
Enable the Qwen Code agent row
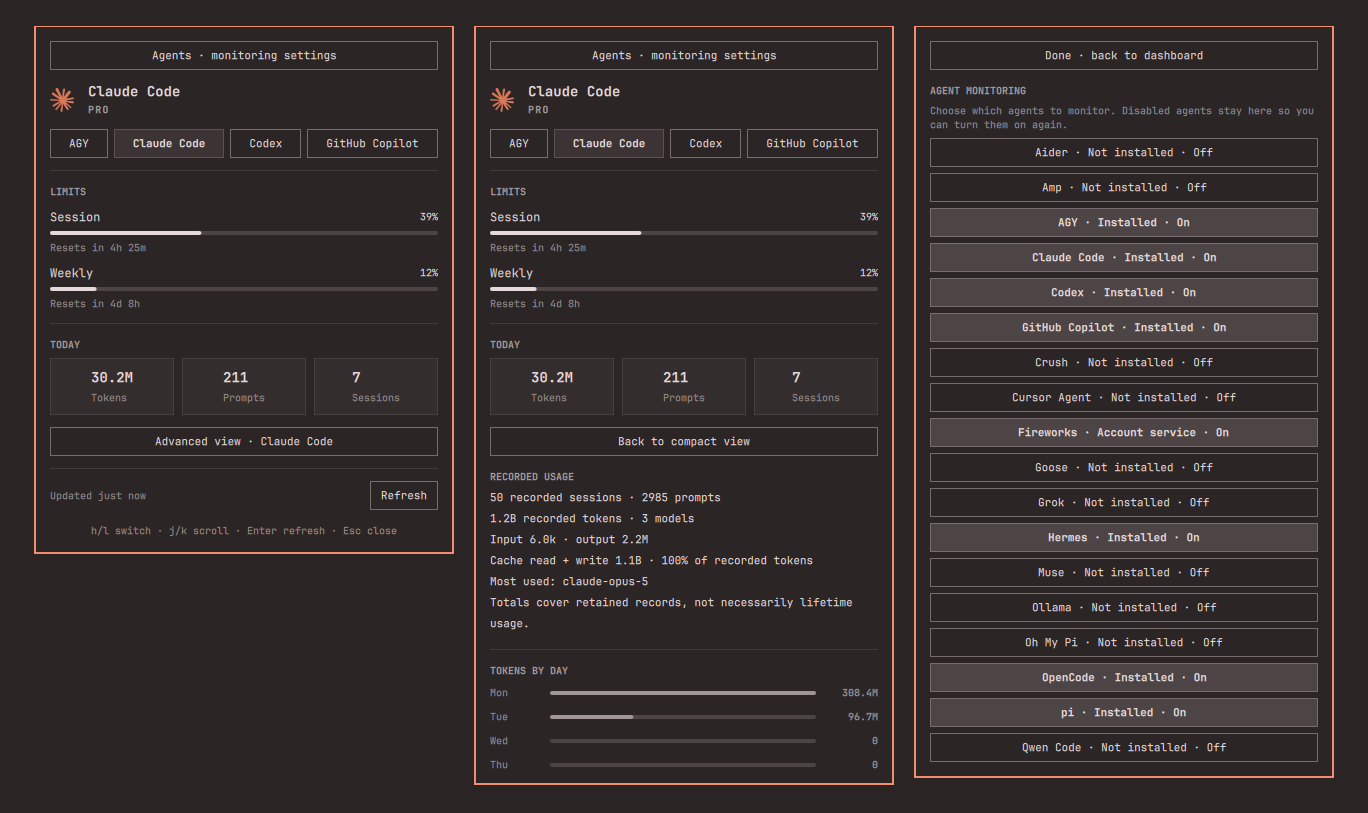point(1124,748)
